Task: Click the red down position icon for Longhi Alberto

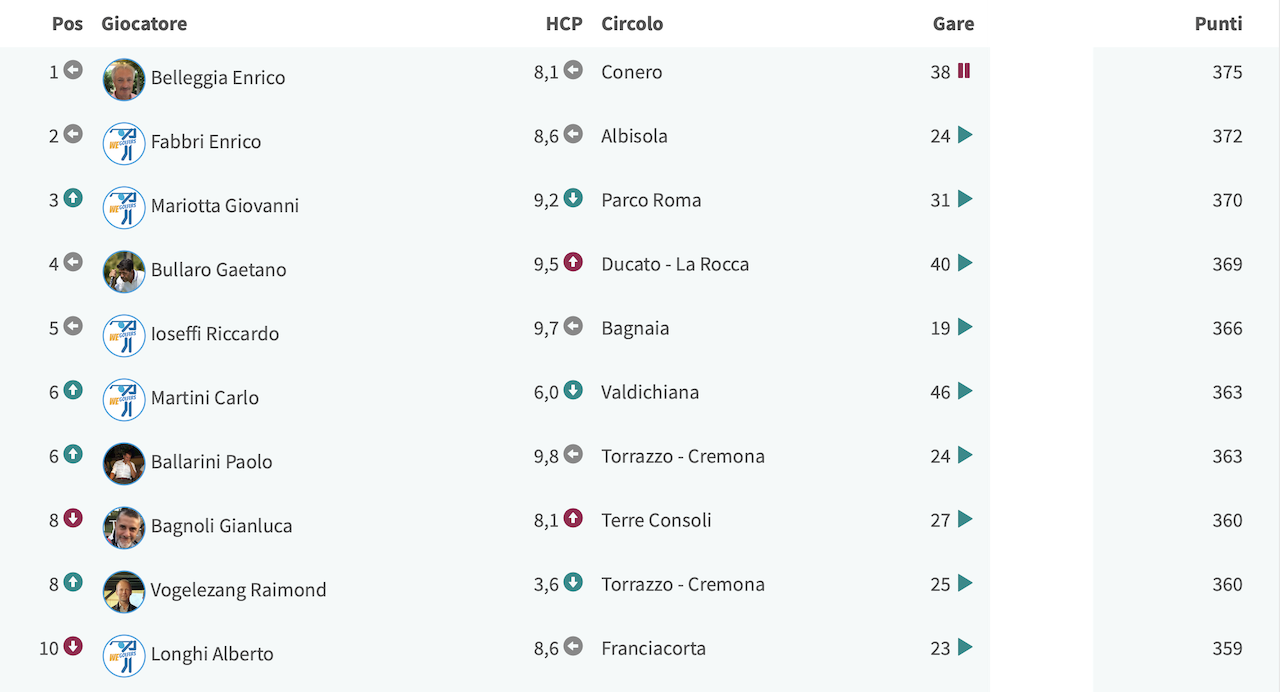Action: tap(73, 646)
